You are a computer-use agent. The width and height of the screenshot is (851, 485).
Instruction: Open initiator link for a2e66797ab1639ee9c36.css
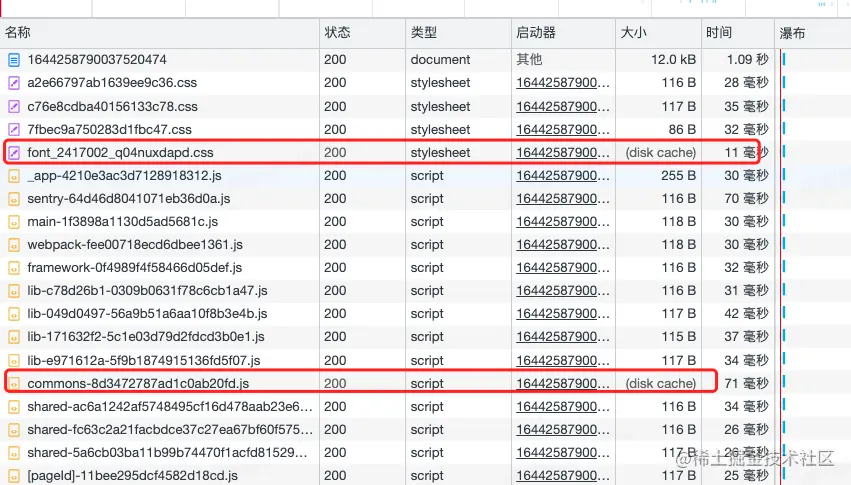(563, 83)
